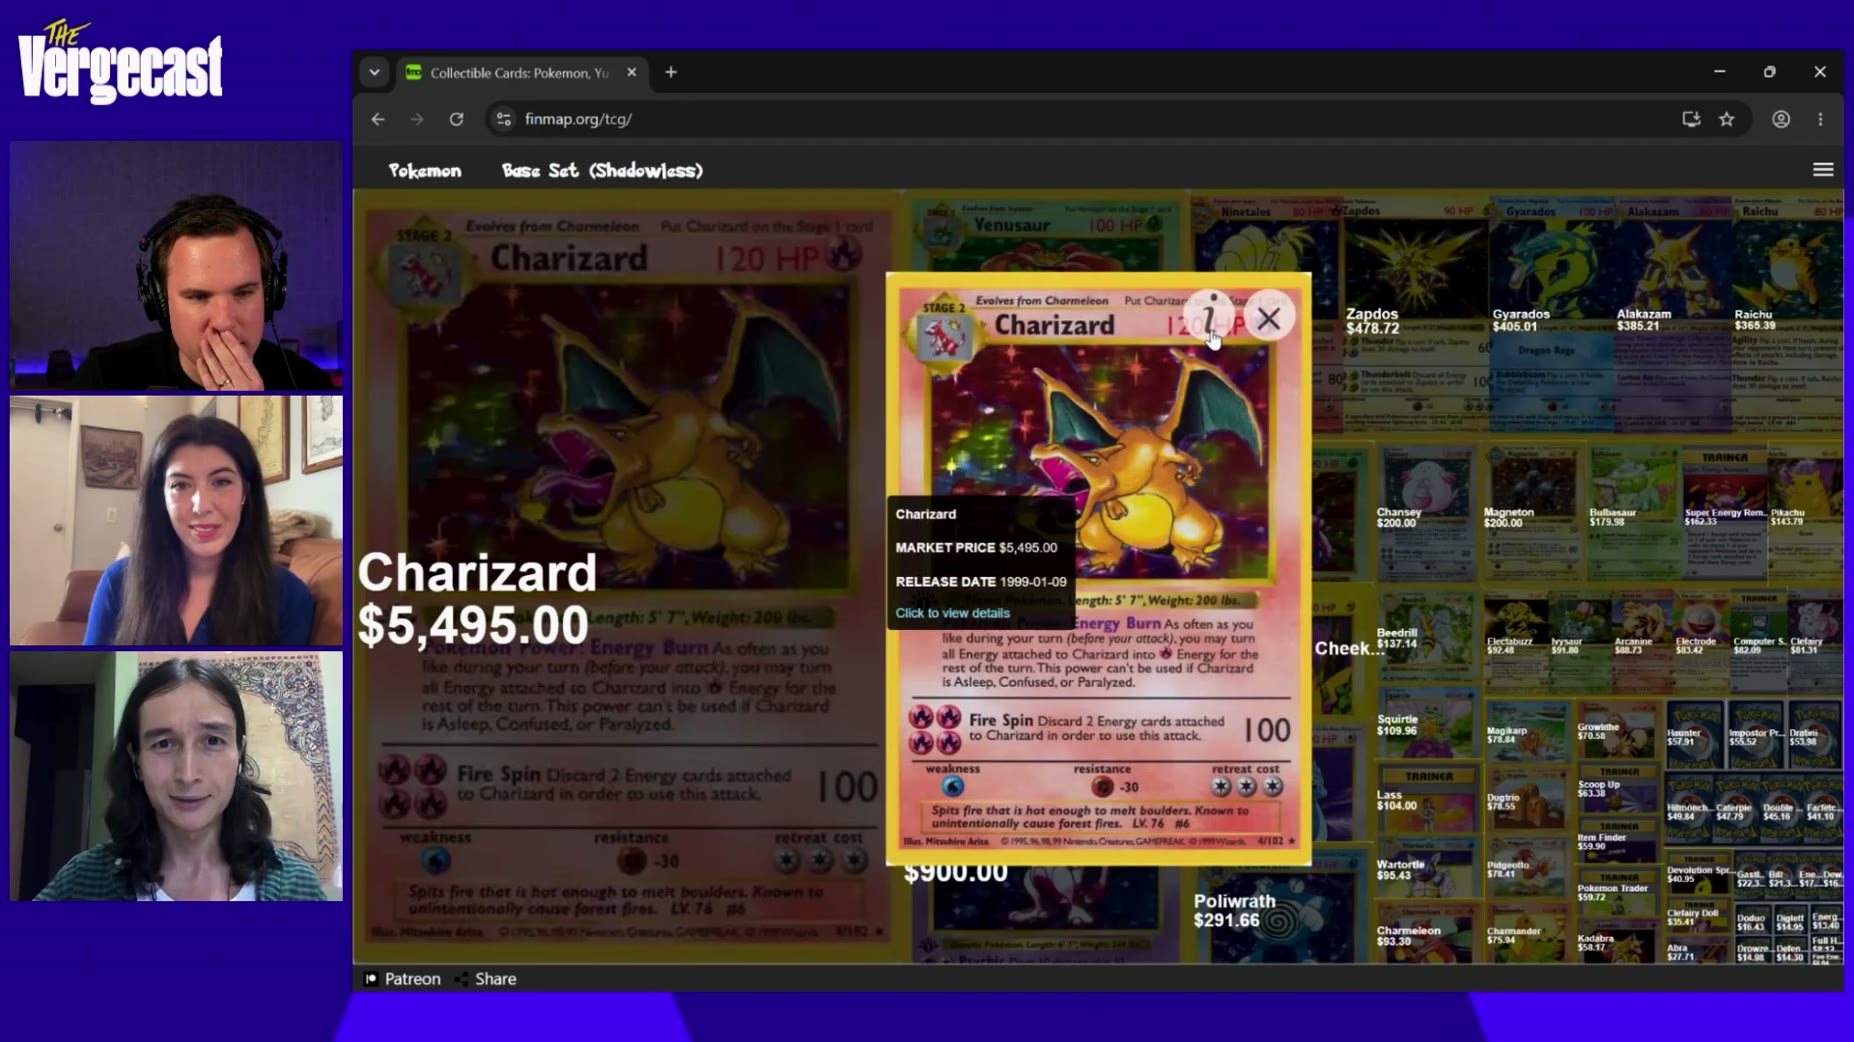Share the page via Share button

pyautogui.click(x=486, y=979)
